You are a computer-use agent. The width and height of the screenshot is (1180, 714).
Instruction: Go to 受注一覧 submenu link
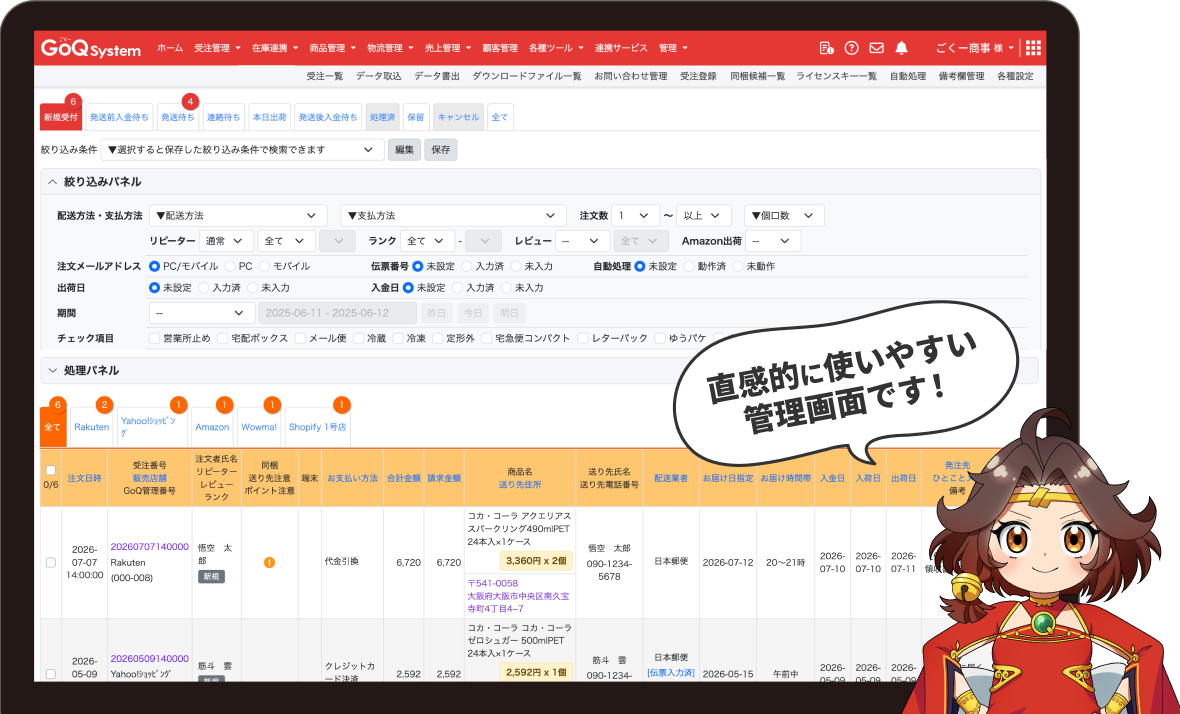click(x=324, y=76)
